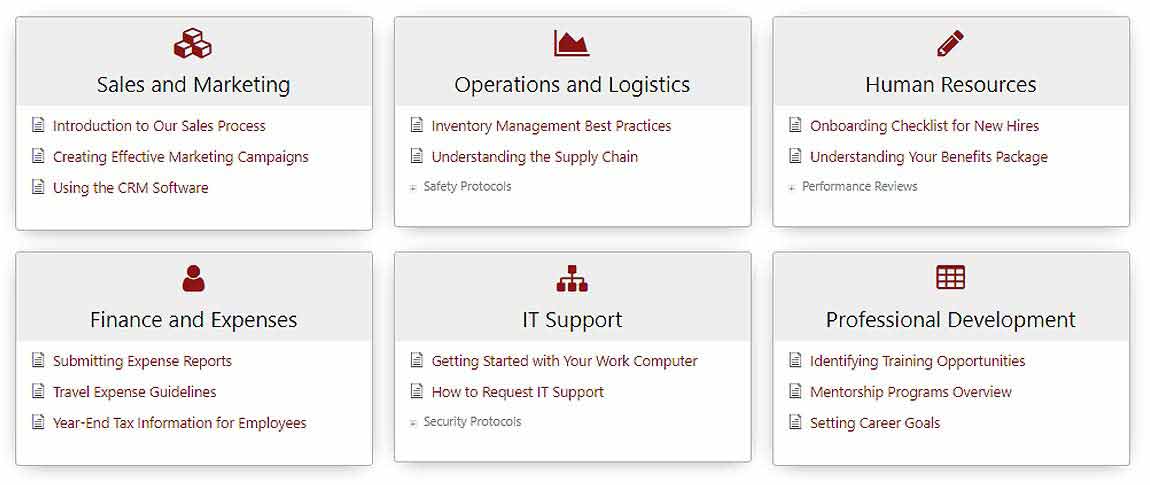Click document icon beside Using the CRM Software
Screen dimensions: 1150x485
coord(39,187)
